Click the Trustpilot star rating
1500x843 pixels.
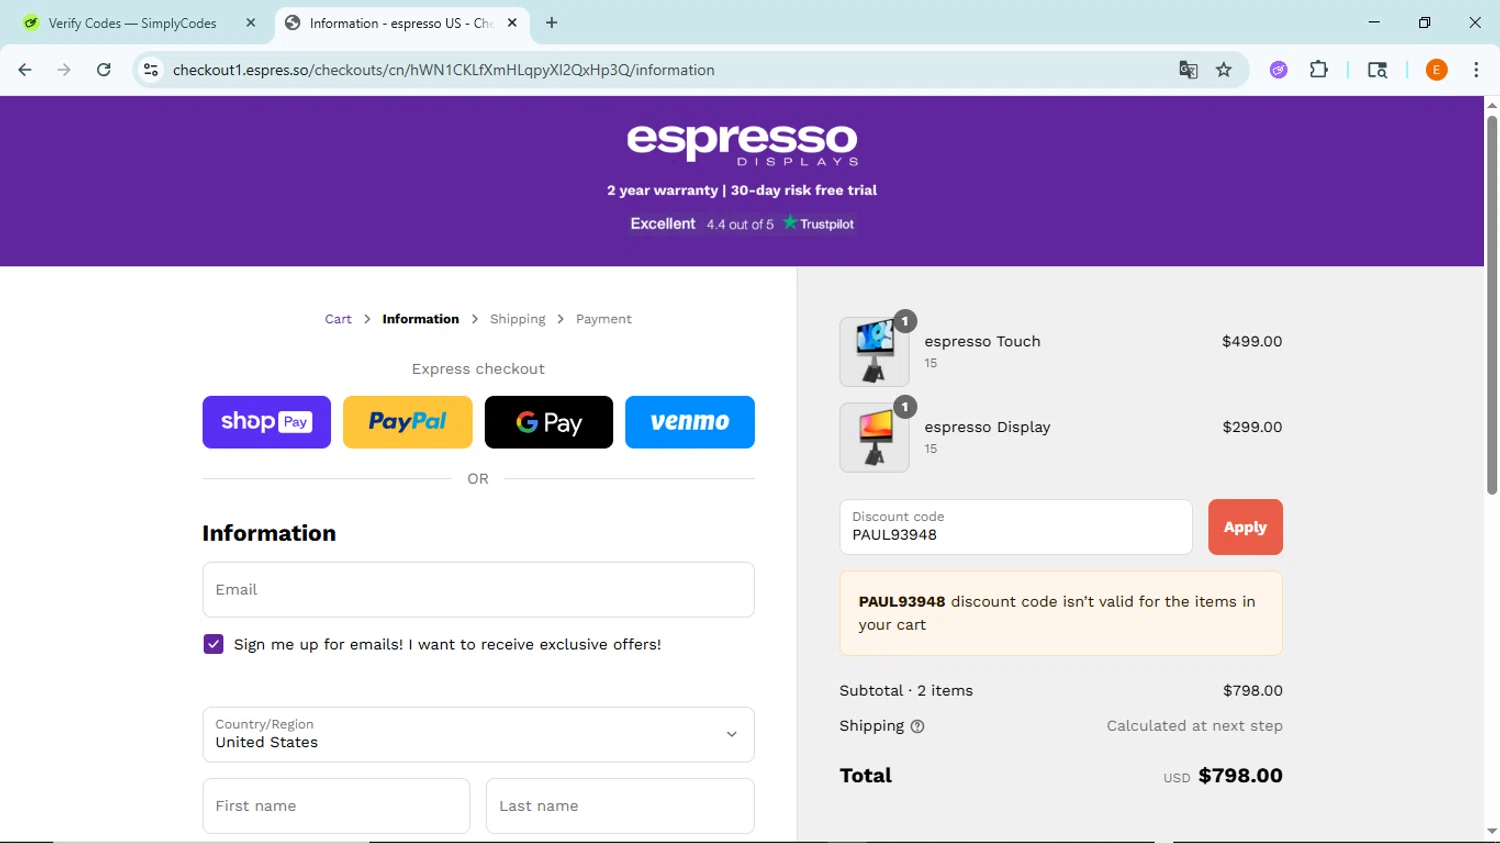(742, 224)
